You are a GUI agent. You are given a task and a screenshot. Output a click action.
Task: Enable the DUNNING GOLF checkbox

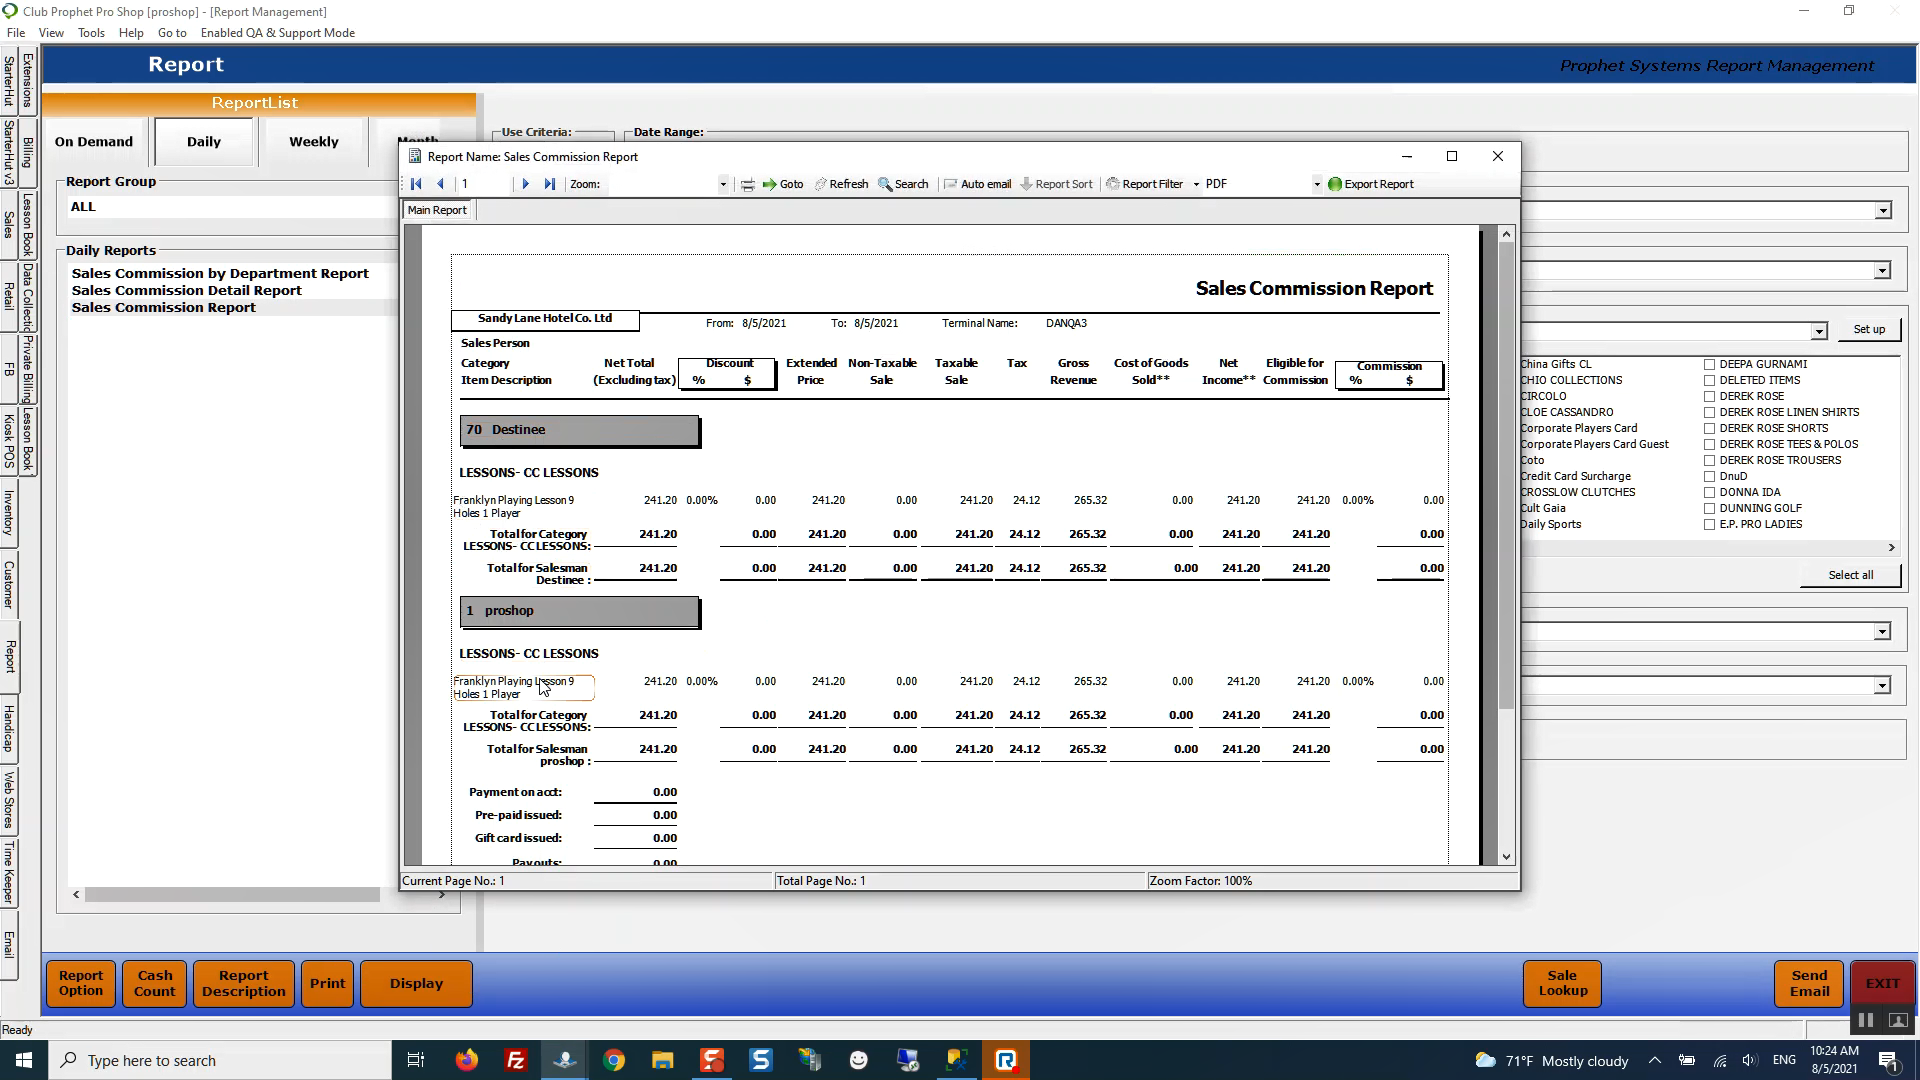(1710, 509)
